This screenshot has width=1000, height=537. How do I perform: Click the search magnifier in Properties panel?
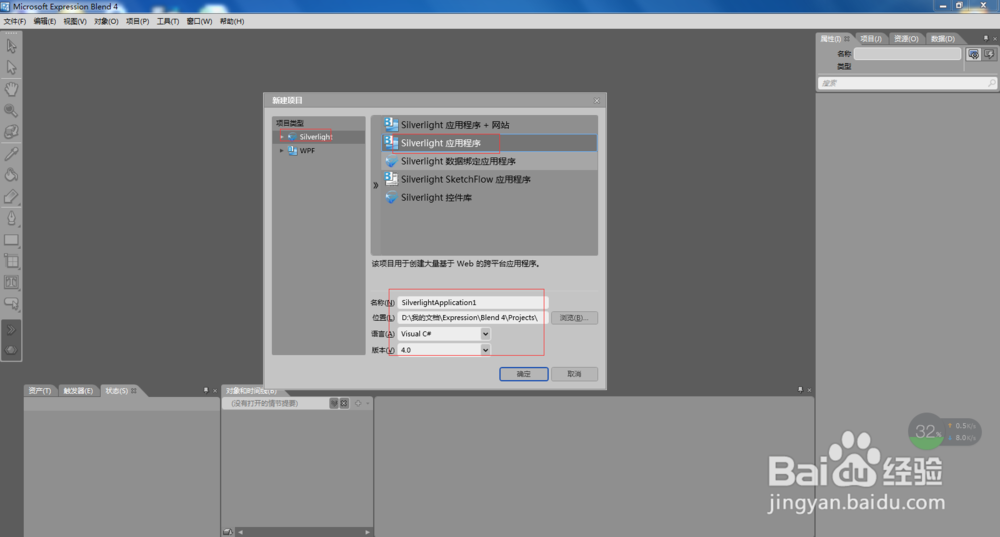coord(991,83)
